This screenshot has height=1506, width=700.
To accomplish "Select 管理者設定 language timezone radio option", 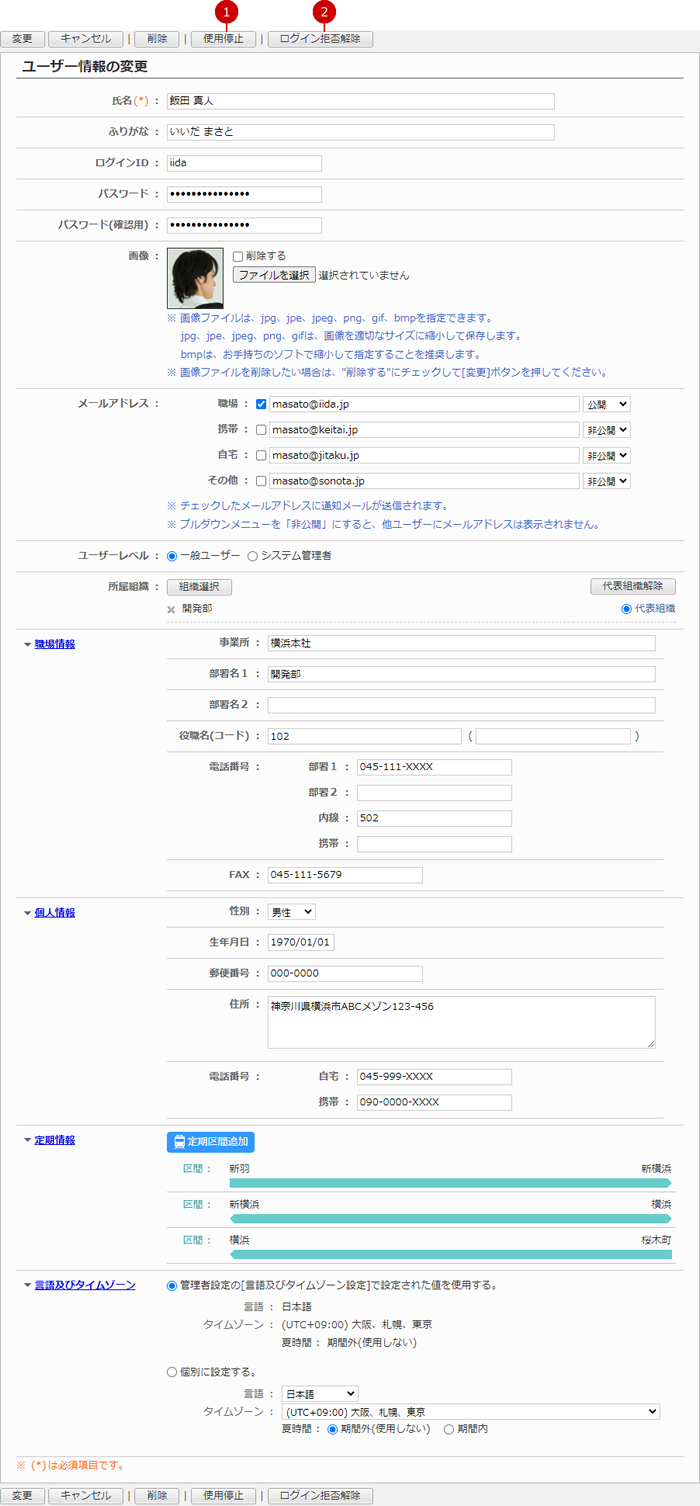I will pyautogui.click(x=172, y=1285).
